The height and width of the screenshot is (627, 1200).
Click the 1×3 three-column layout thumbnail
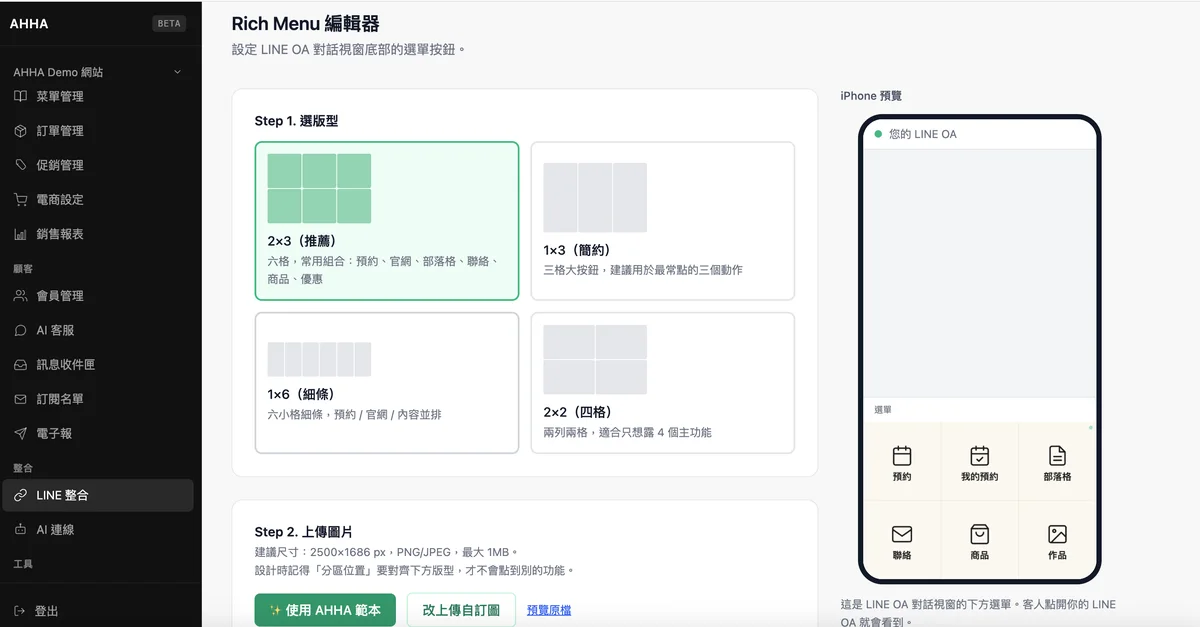coord(595,197)
